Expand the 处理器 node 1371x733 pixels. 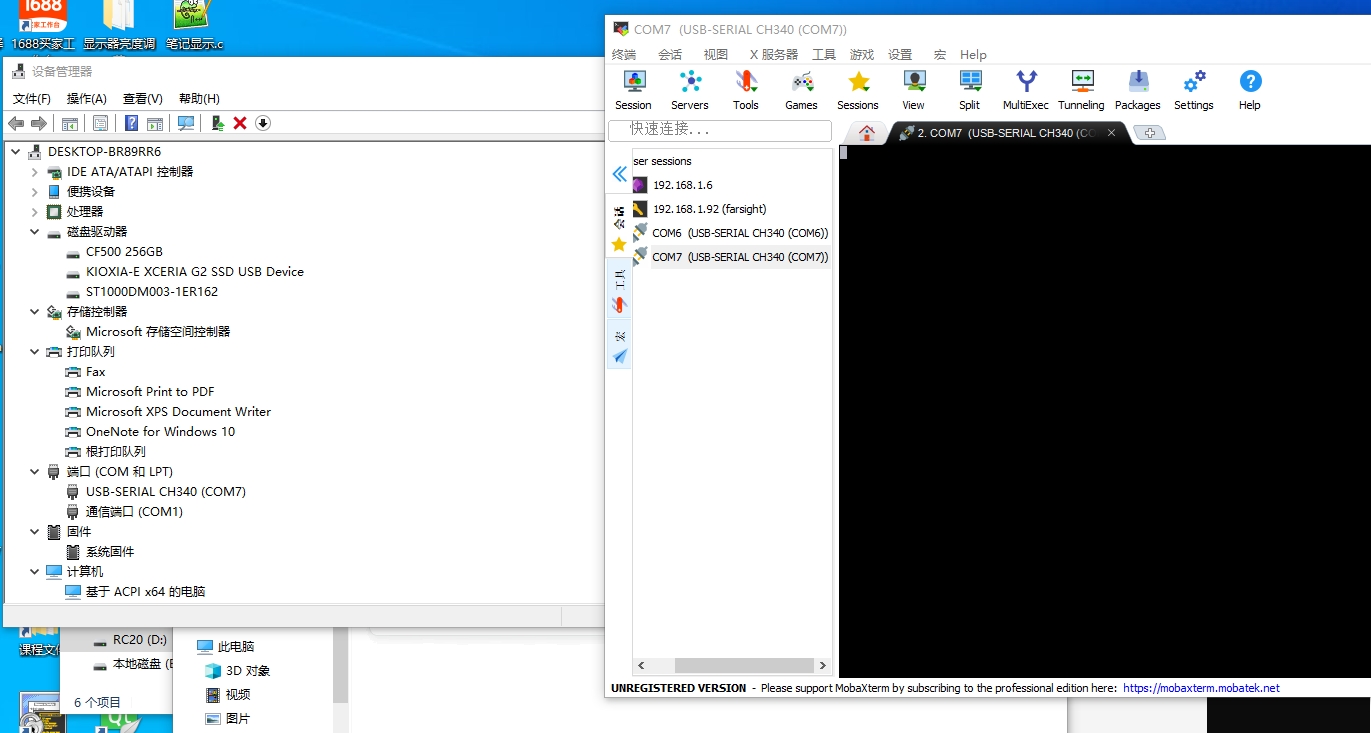click(x=34, y=212)
